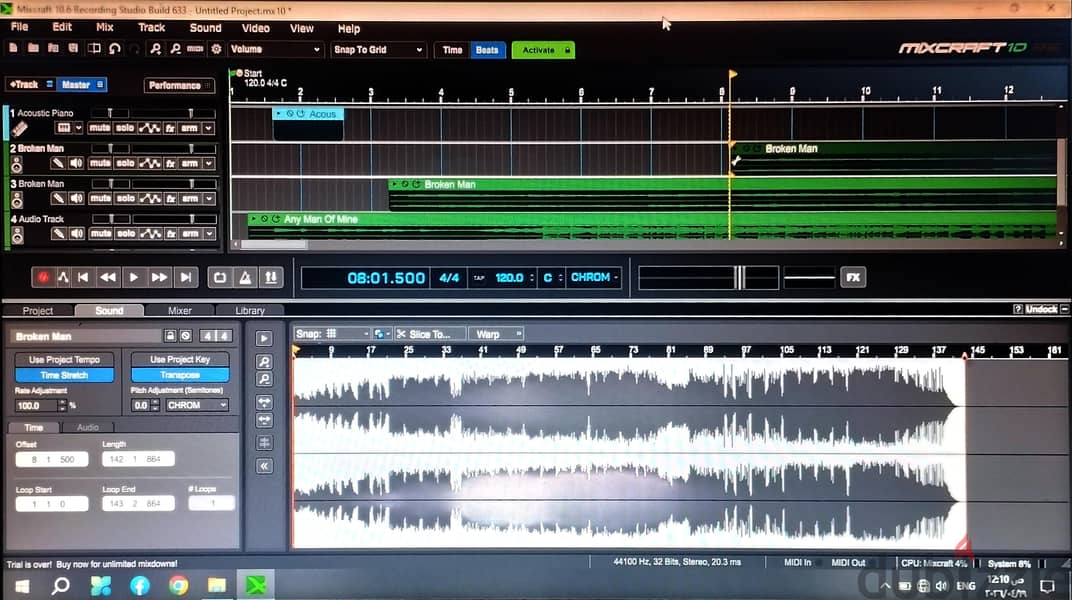Open the Mix menu
1072x600 pixels.
click(105, 27)
